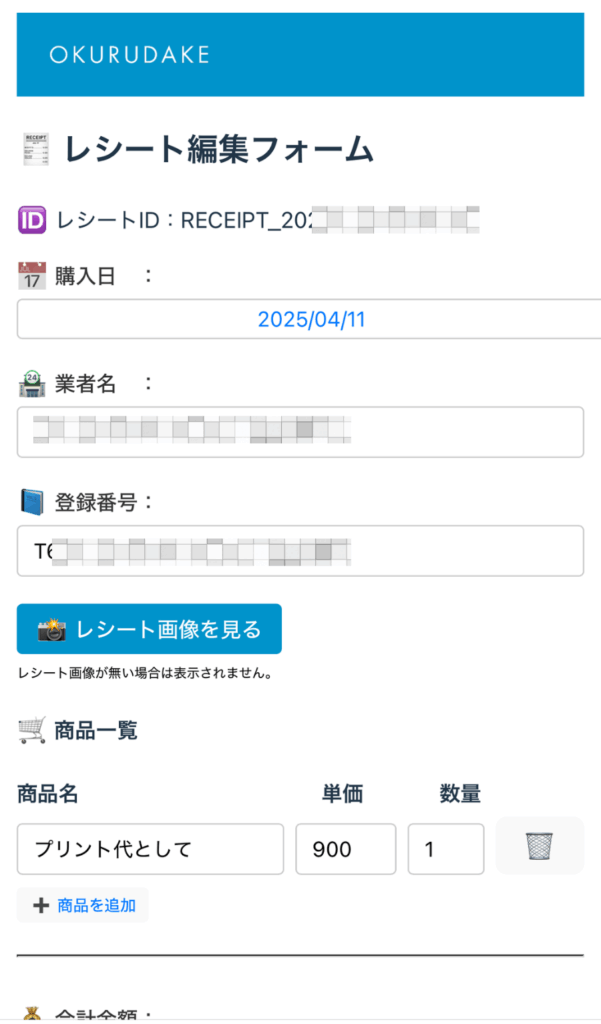Click the OKURUDAKE logo in header
The height and width of the screenshot is (1024, 601).
[129, 55]
